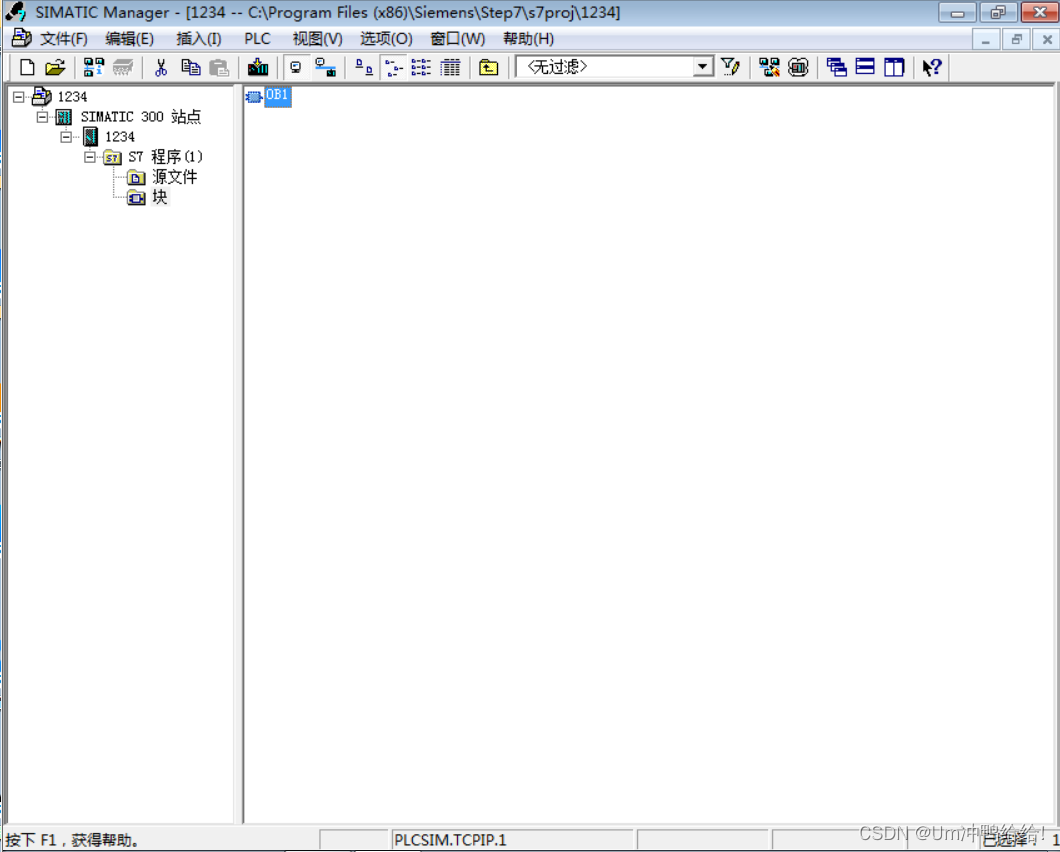
Task: Click the filter combo box showing <无过滤>
Action: coord(614,66)
